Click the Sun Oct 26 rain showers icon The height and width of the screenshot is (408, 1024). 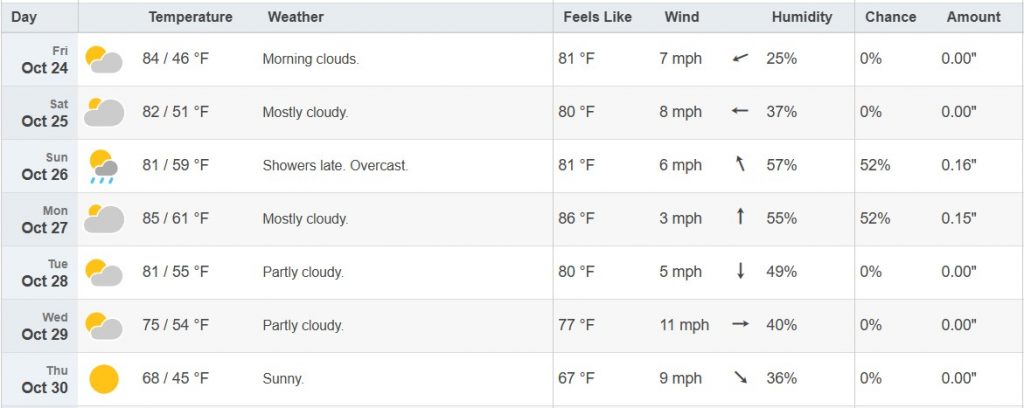click(102, 166)
